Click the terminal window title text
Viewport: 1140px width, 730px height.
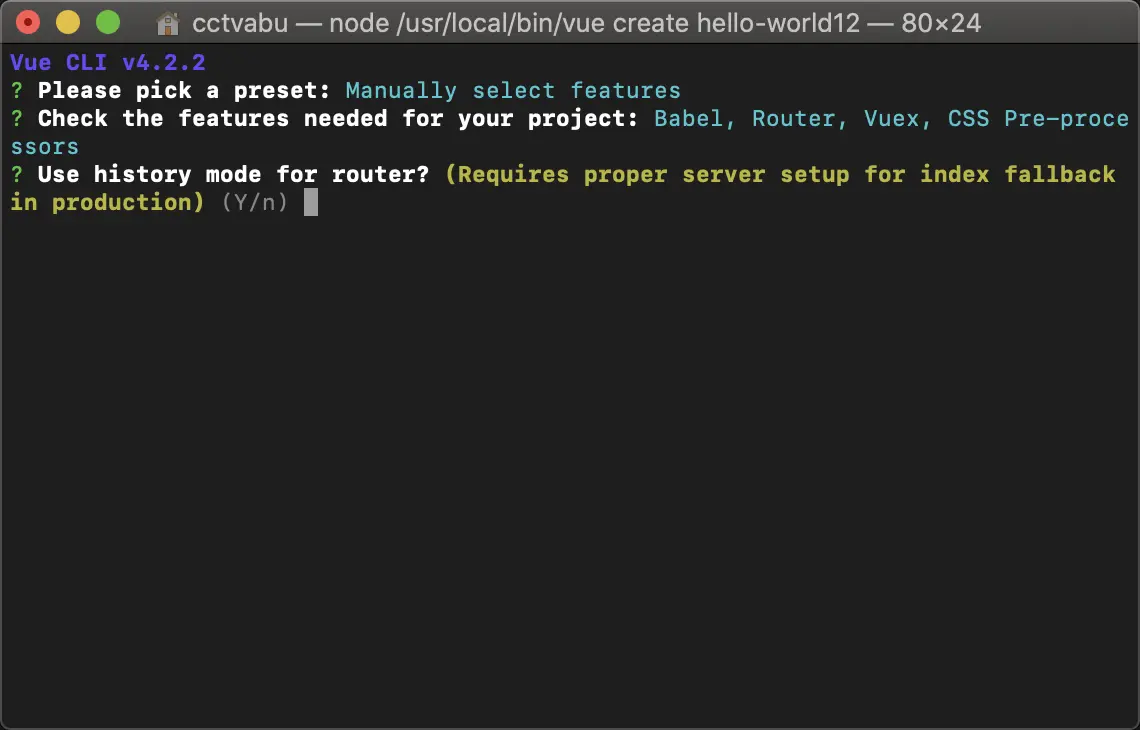pos(587,23)
